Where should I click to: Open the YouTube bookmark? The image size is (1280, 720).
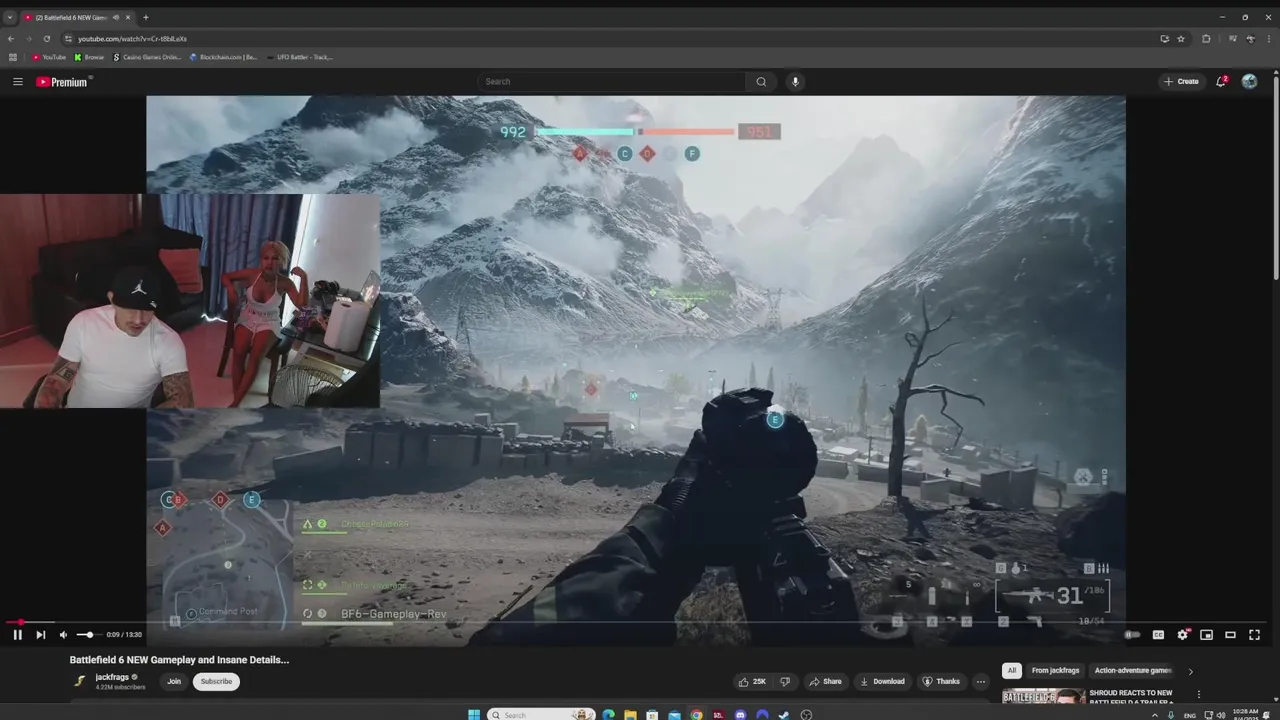[48, 57]
